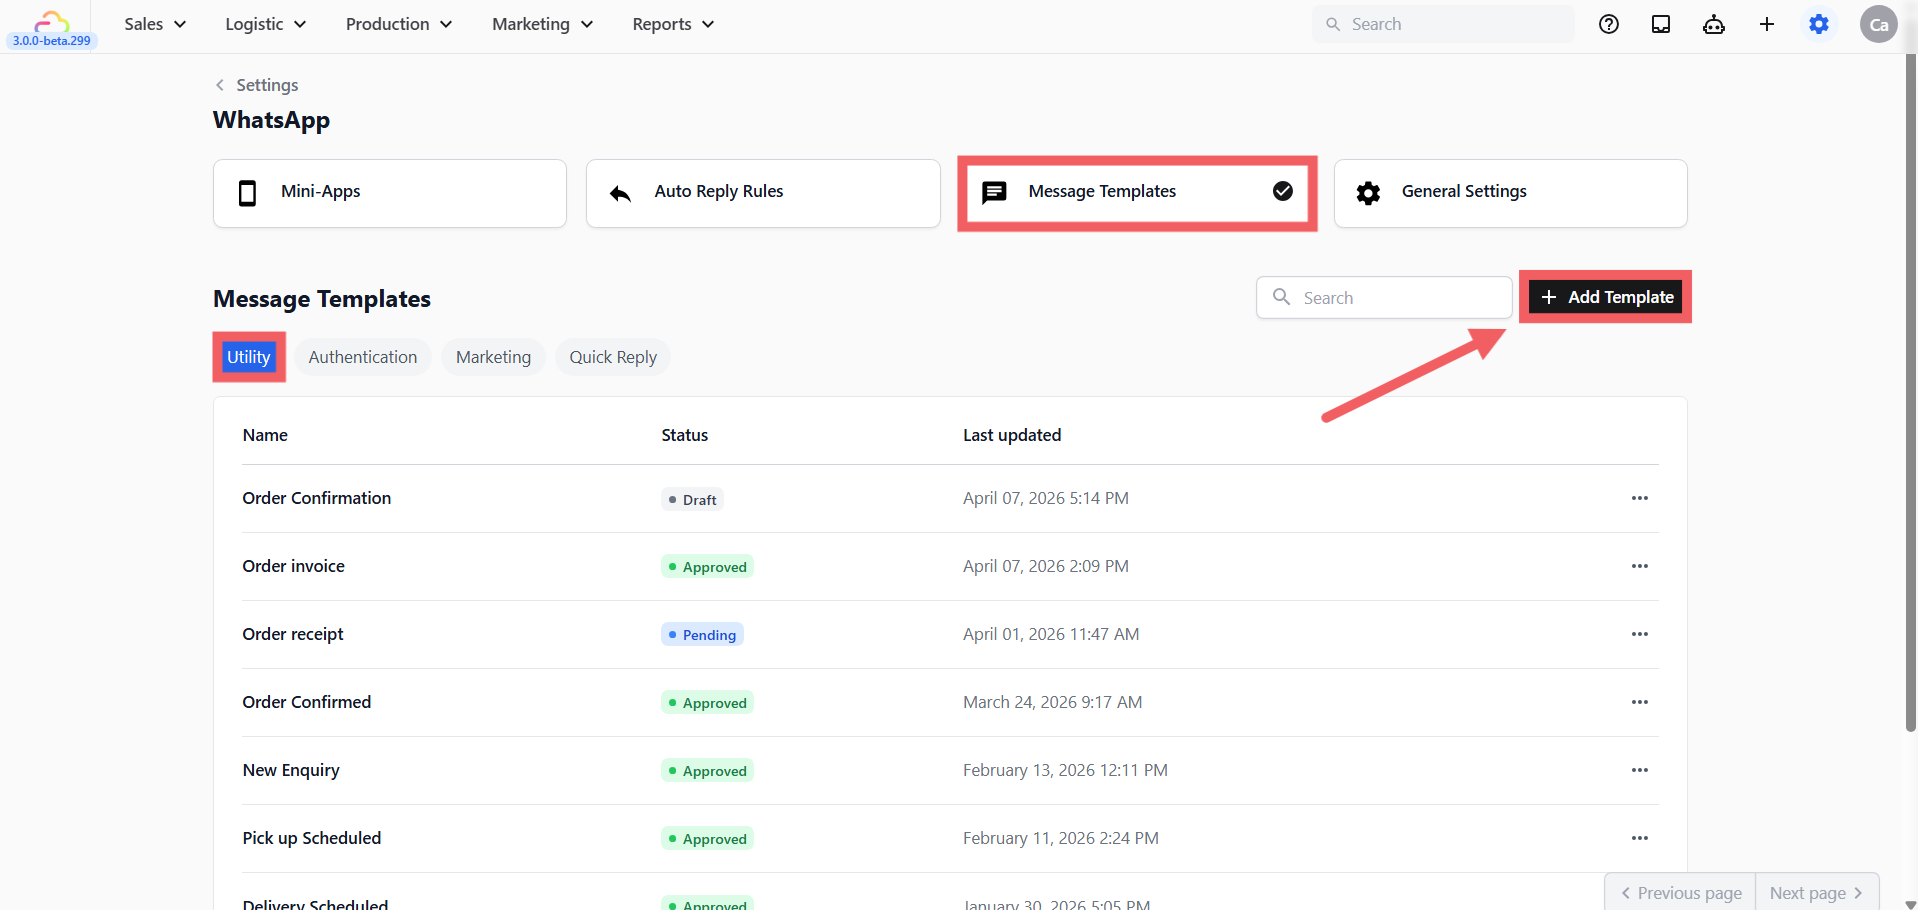The image size is (1919, 911).
Task: Open the help question-mark icon
Action: pos(1608,24)
